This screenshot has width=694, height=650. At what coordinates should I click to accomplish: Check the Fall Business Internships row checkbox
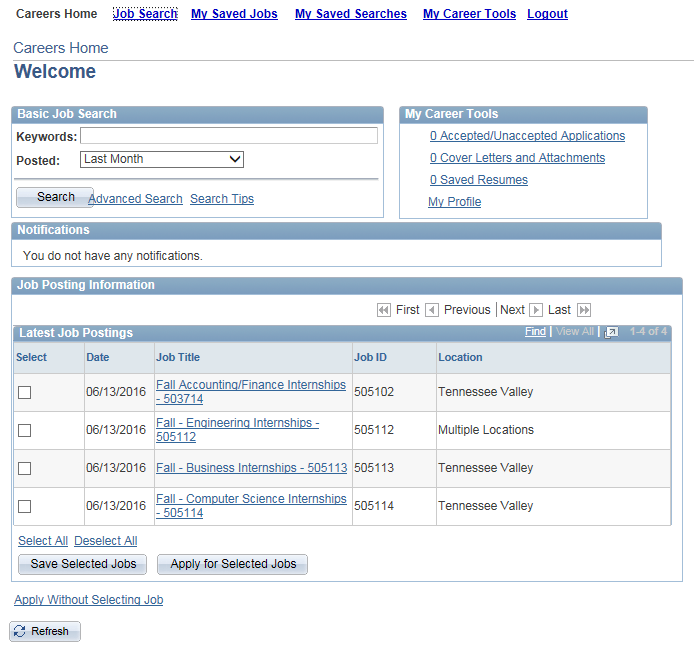(x=24, y=468)
